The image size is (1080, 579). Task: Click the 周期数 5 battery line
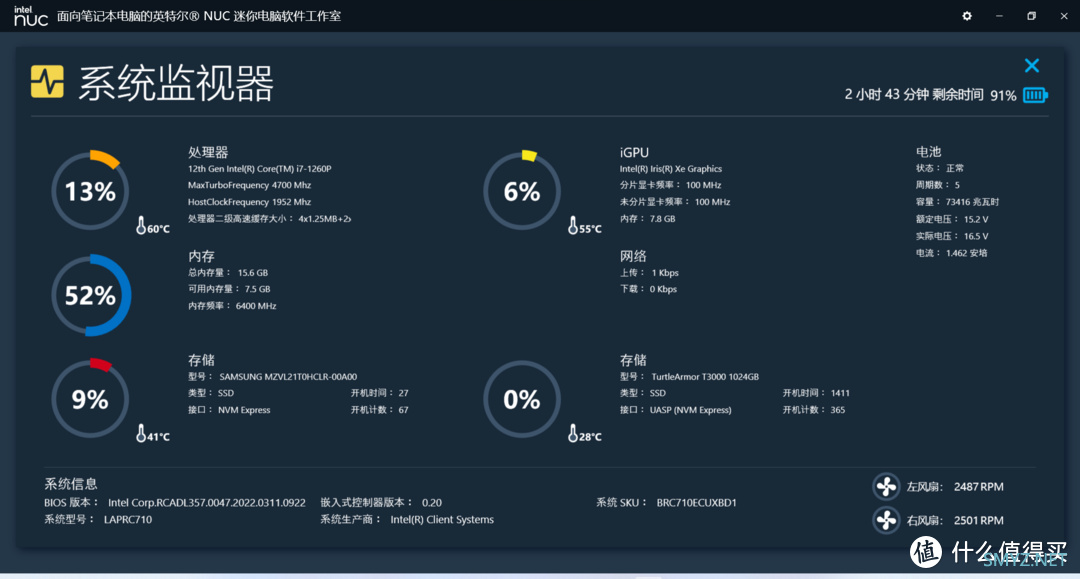[x=937, y=185]
